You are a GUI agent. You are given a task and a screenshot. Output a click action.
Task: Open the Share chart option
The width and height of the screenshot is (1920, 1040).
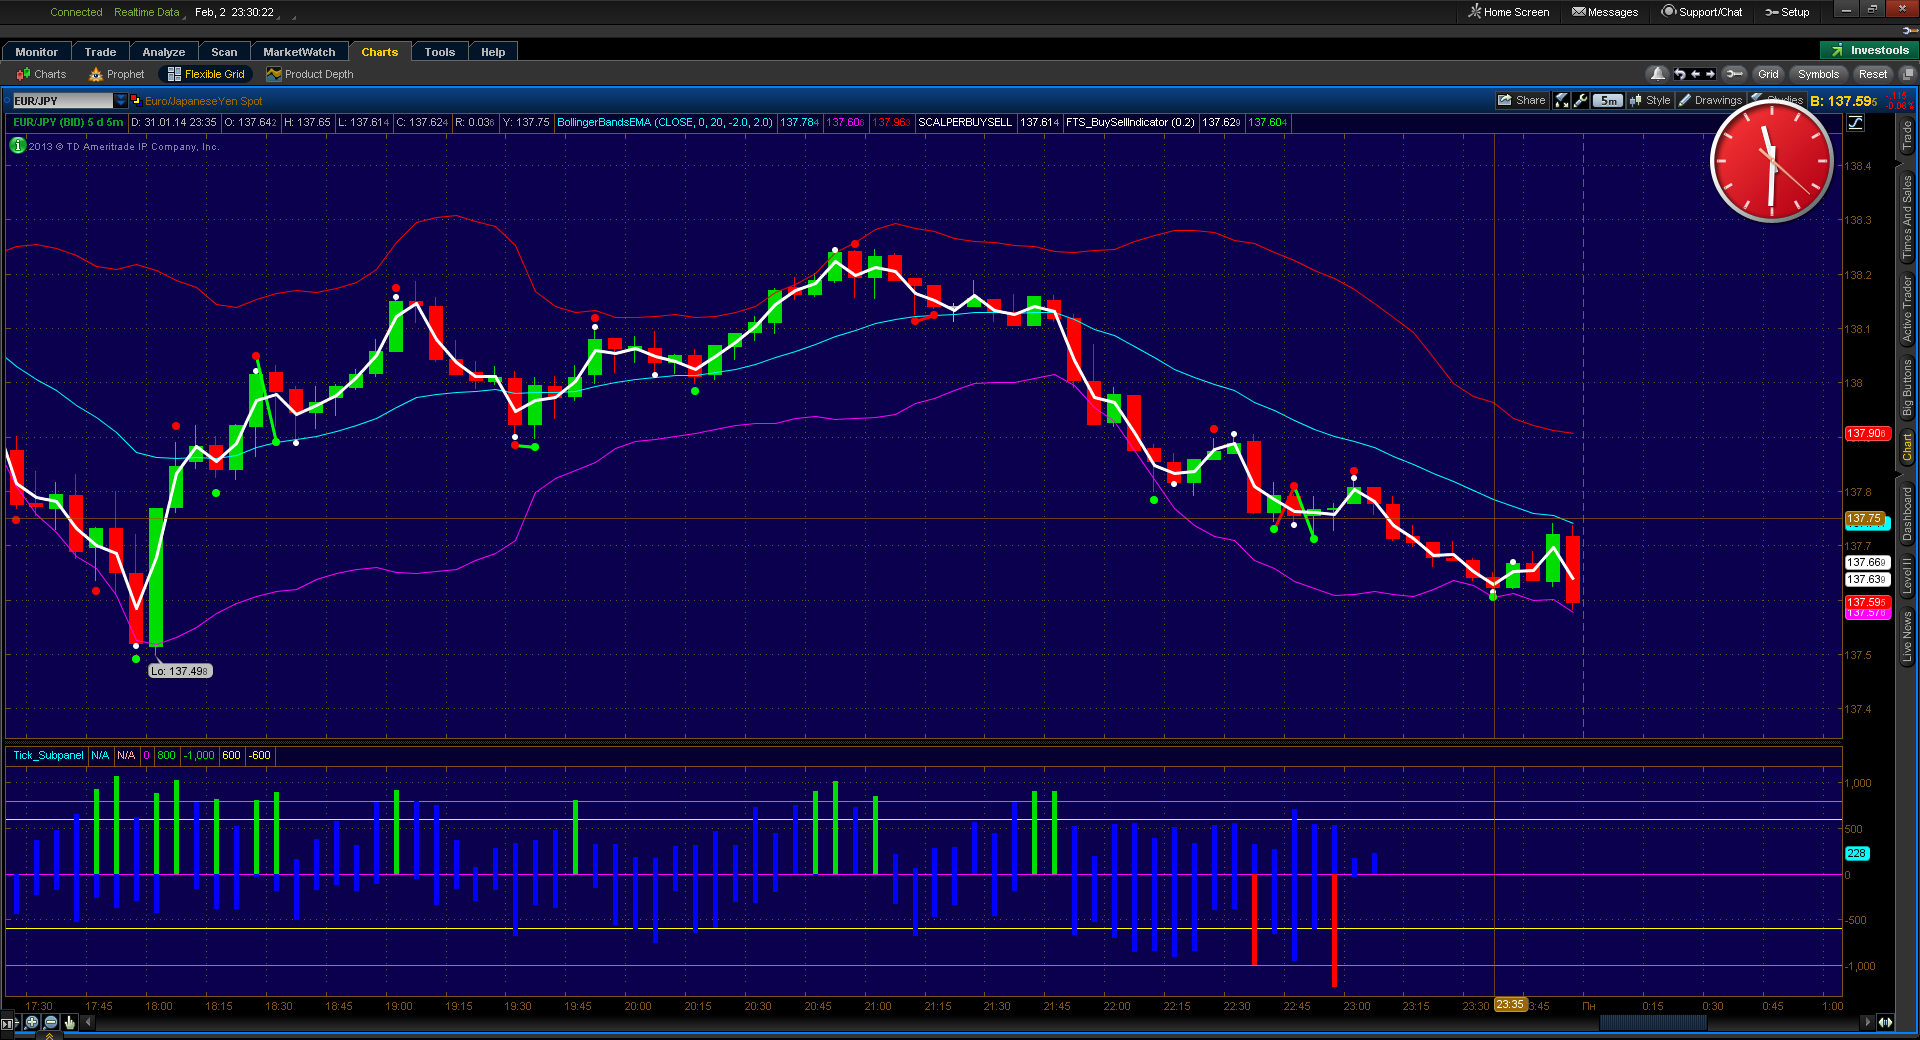tap(1521, 100)
